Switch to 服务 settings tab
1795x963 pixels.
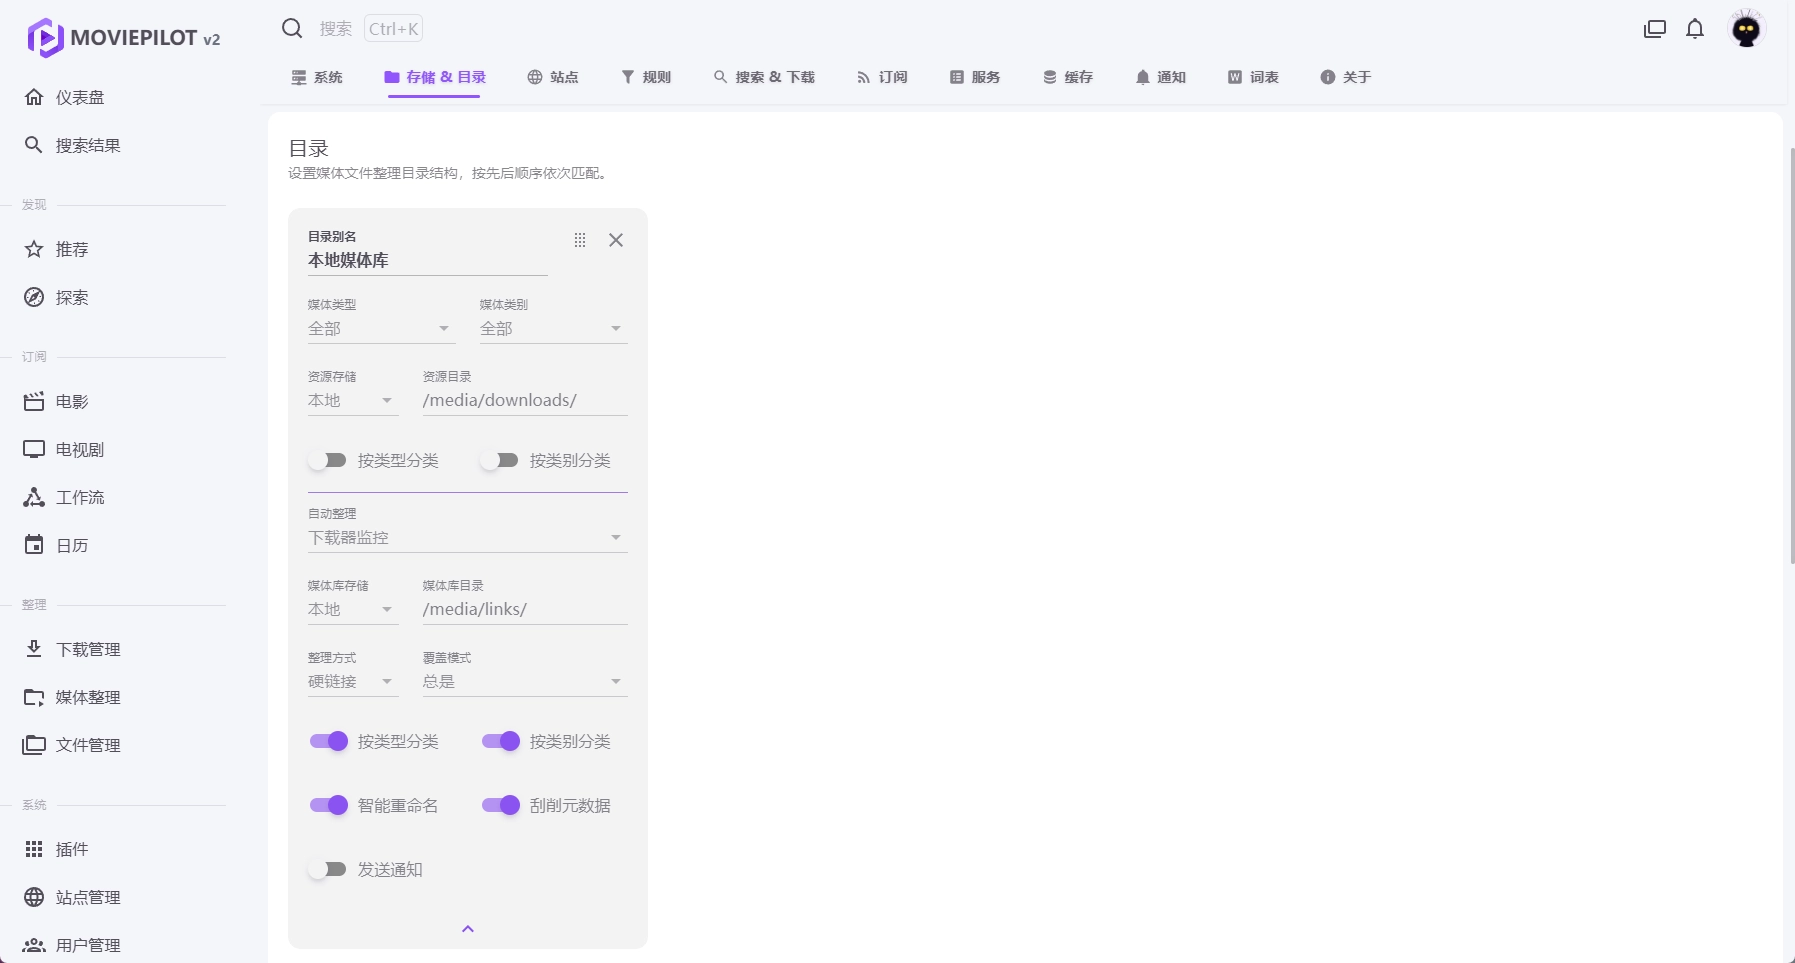point(975,77)
